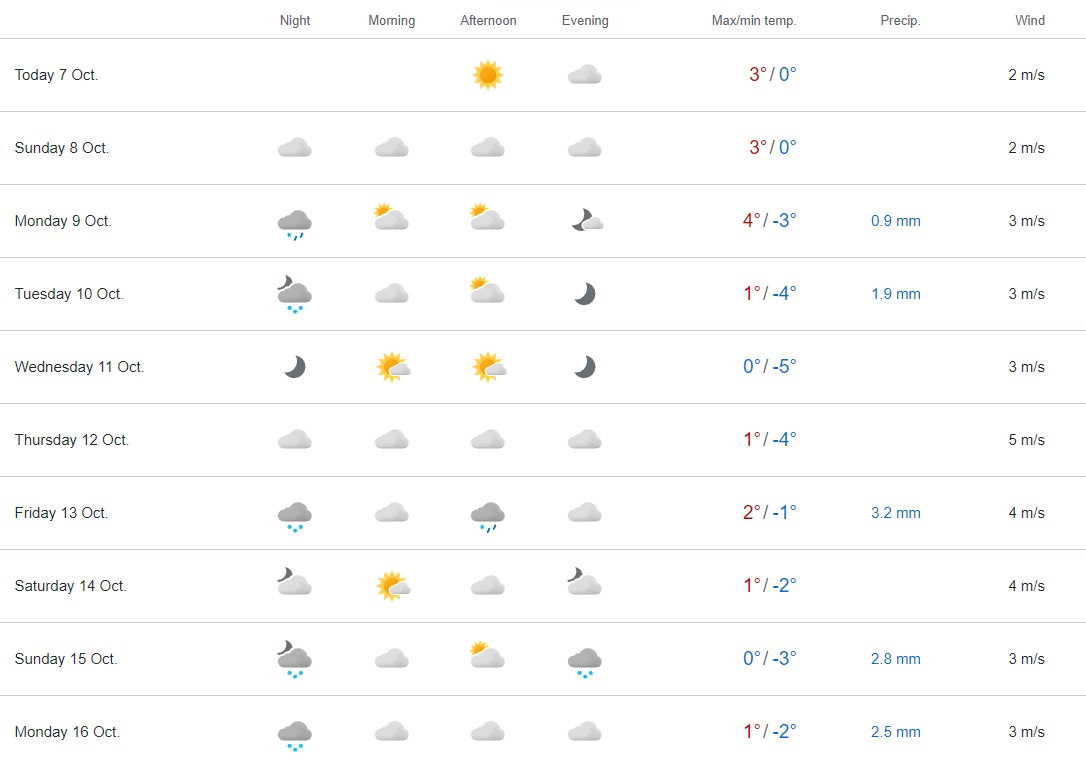Click Saturday 14 Oct. morning sun icon
The width and height of the screenshot is (1086, 765).
(x=392, y=586)
